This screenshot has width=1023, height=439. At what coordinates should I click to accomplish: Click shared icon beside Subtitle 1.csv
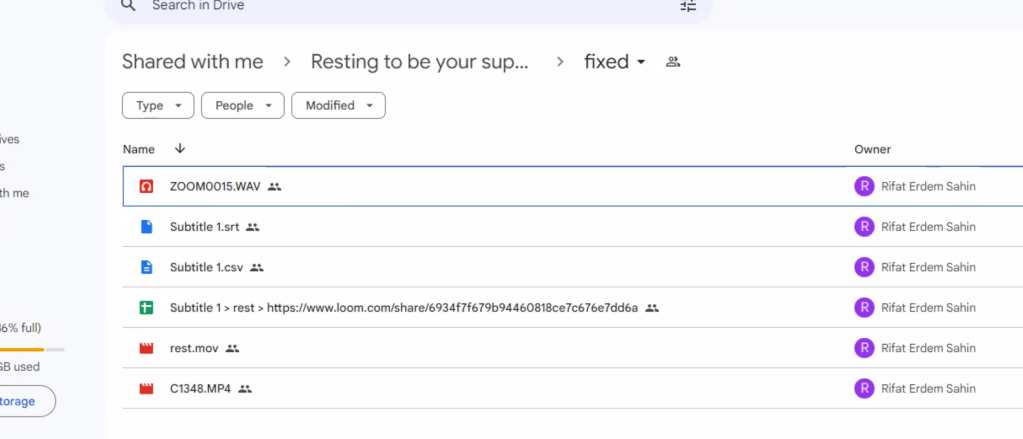pyautogui.click(x=256, y=267)
